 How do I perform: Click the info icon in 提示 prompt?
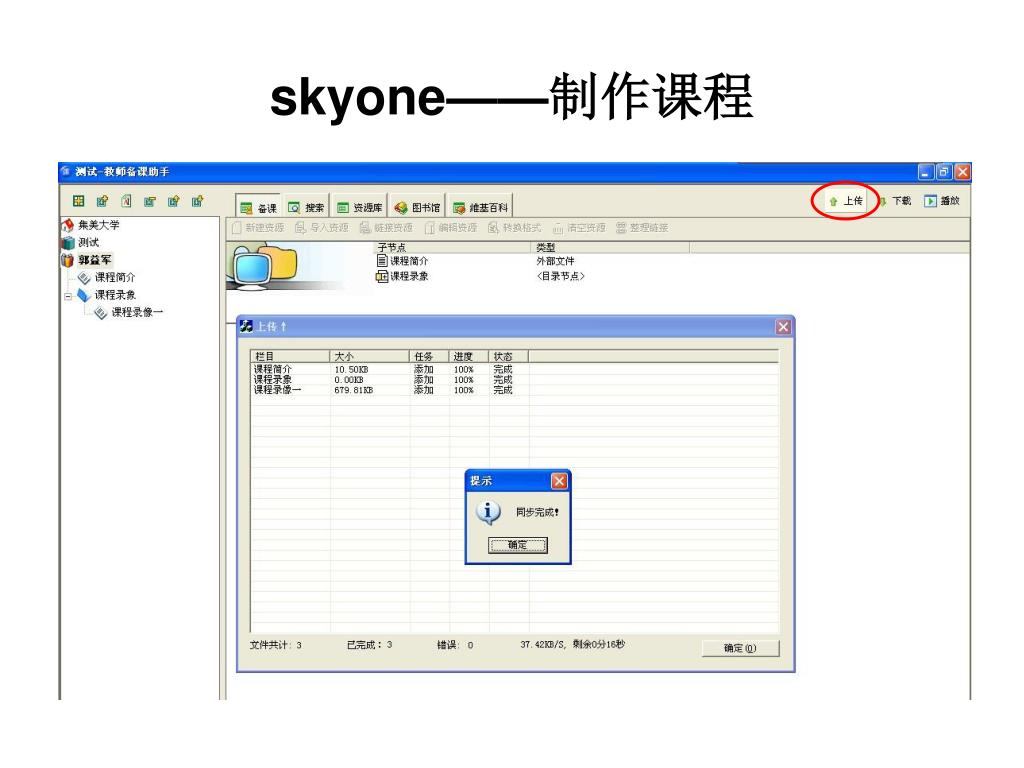point(488,513)
